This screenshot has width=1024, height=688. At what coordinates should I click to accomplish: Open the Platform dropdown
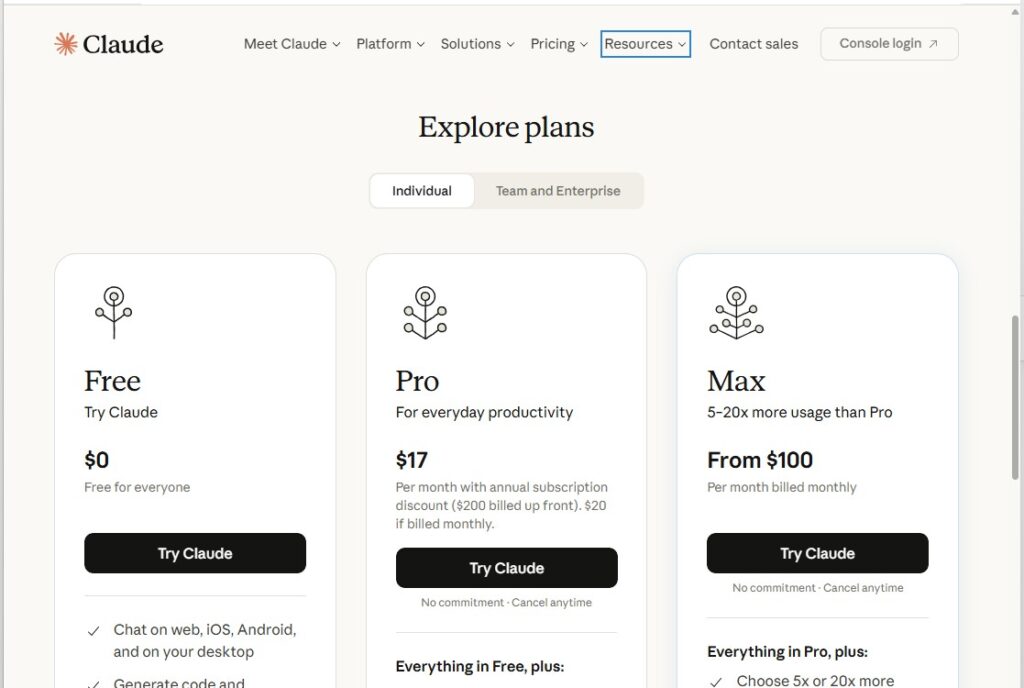point(391,44)
